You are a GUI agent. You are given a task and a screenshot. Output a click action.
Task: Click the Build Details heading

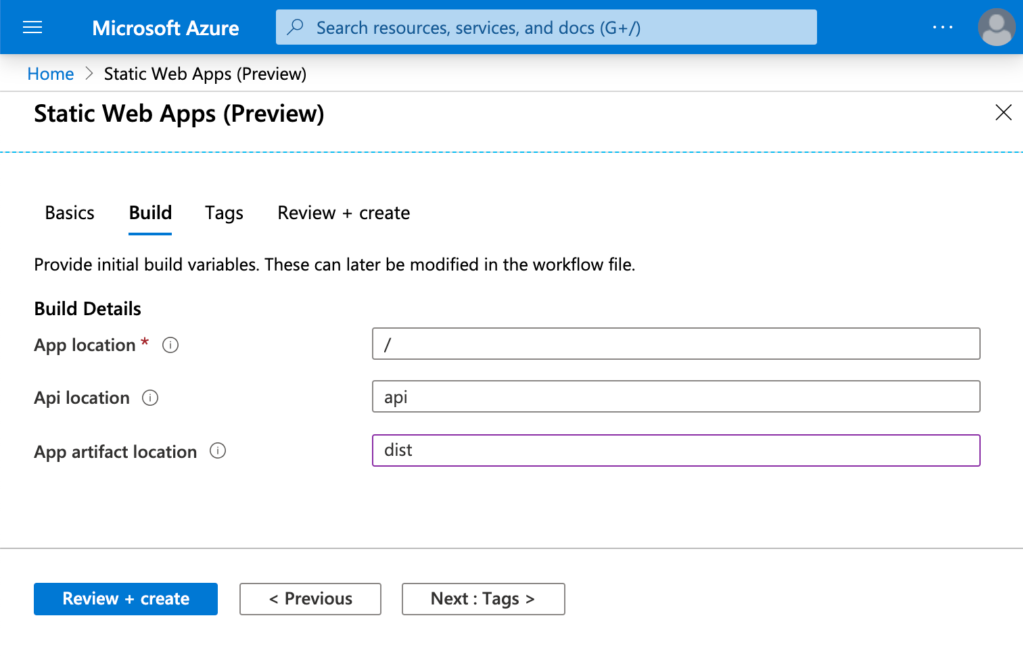87,309
